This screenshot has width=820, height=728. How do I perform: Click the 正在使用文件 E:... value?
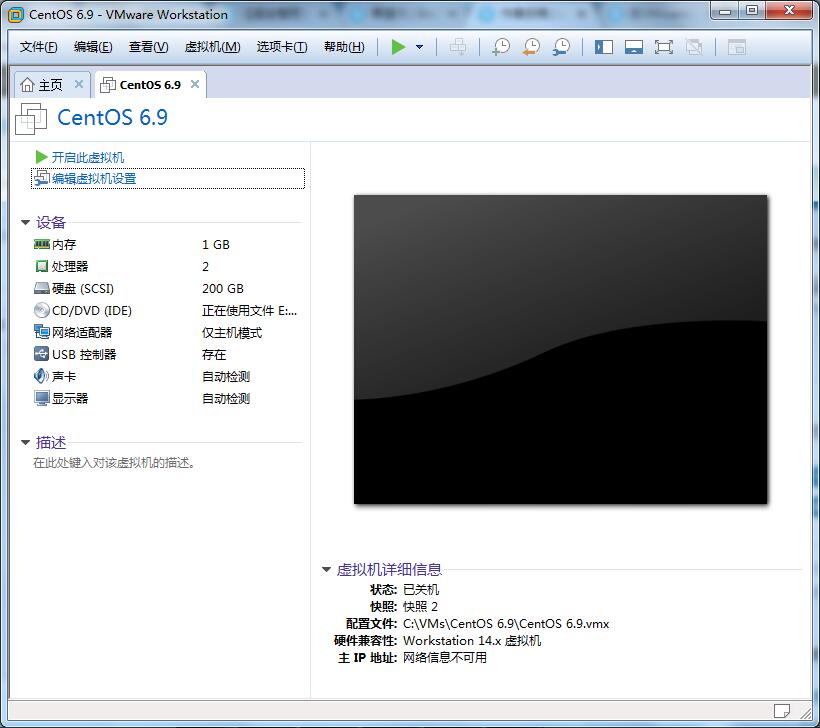[x=249, y=311]
